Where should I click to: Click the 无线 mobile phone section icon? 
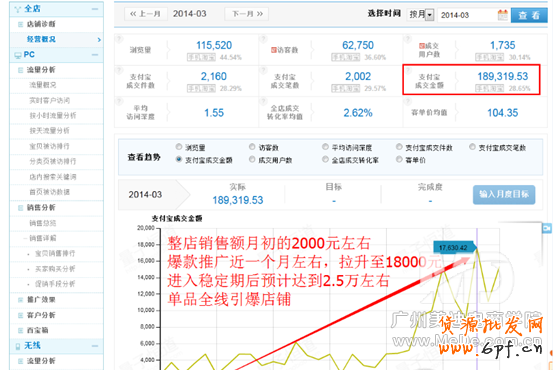coord(18,346)
